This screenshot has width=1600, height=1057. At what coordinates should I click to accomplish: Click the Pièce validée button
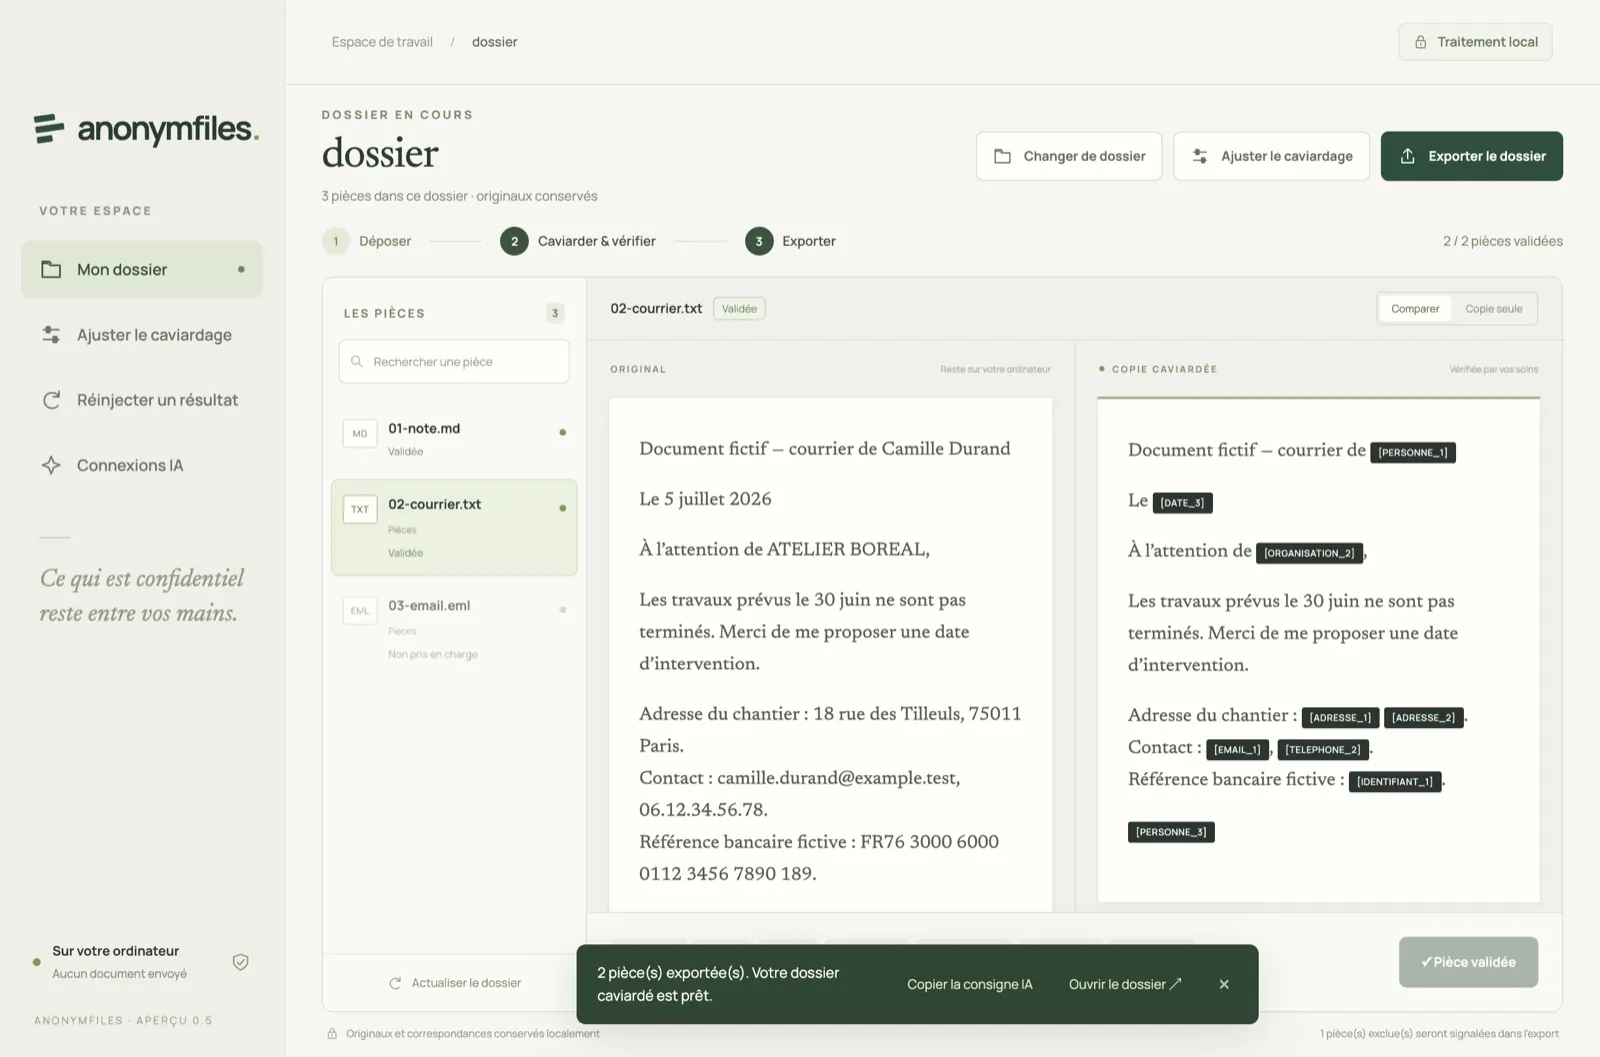click(x=1468, y=962)
